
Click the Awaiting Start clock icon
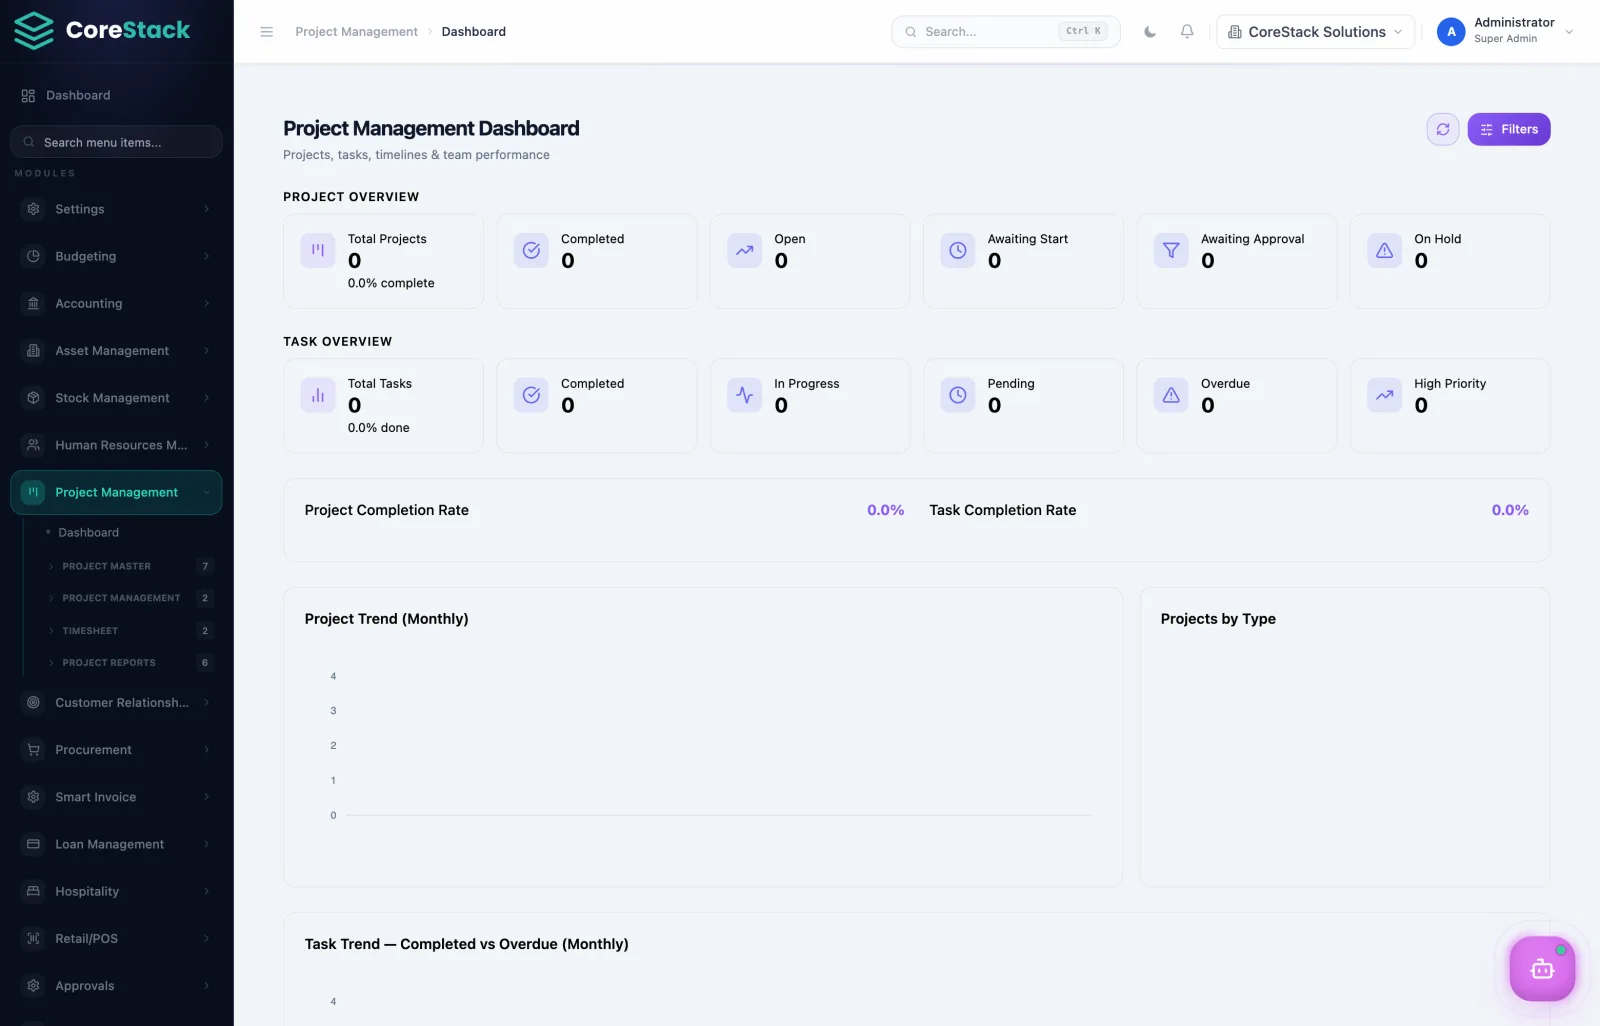pyautogui.click(x=958, y=250)
